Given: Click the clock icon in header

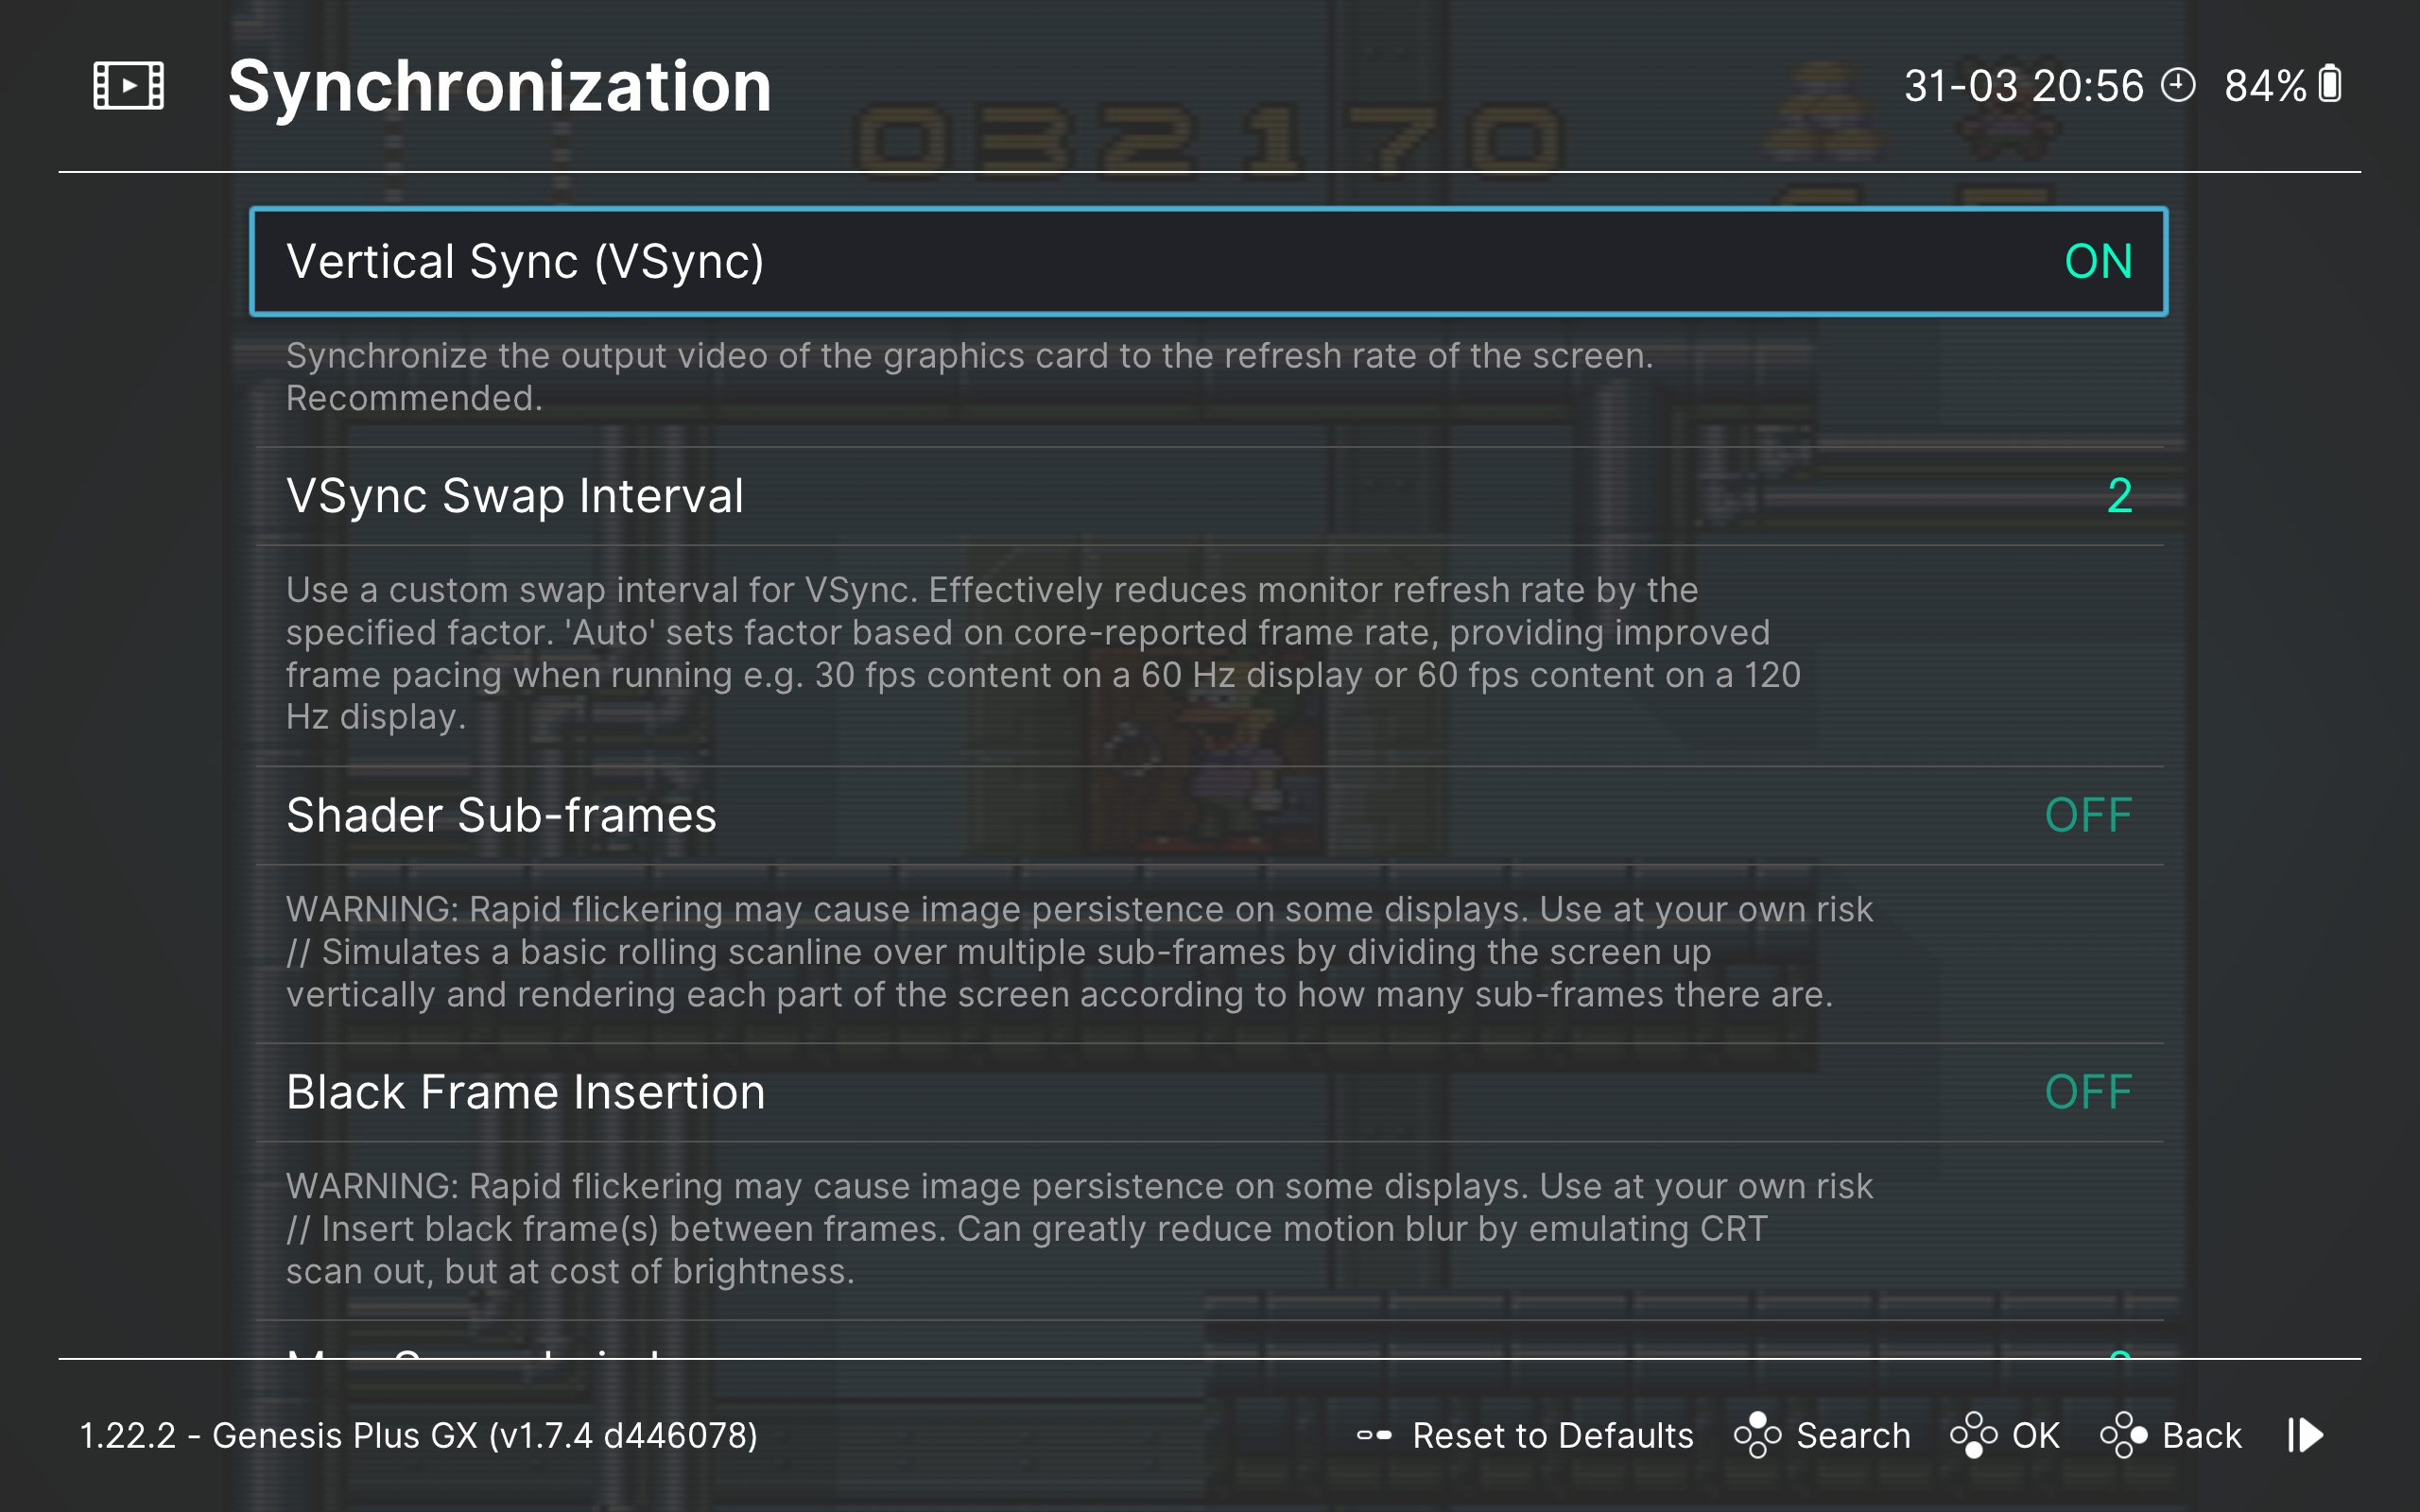Looking at the screenshot, I should click(x=2177, y=86).
